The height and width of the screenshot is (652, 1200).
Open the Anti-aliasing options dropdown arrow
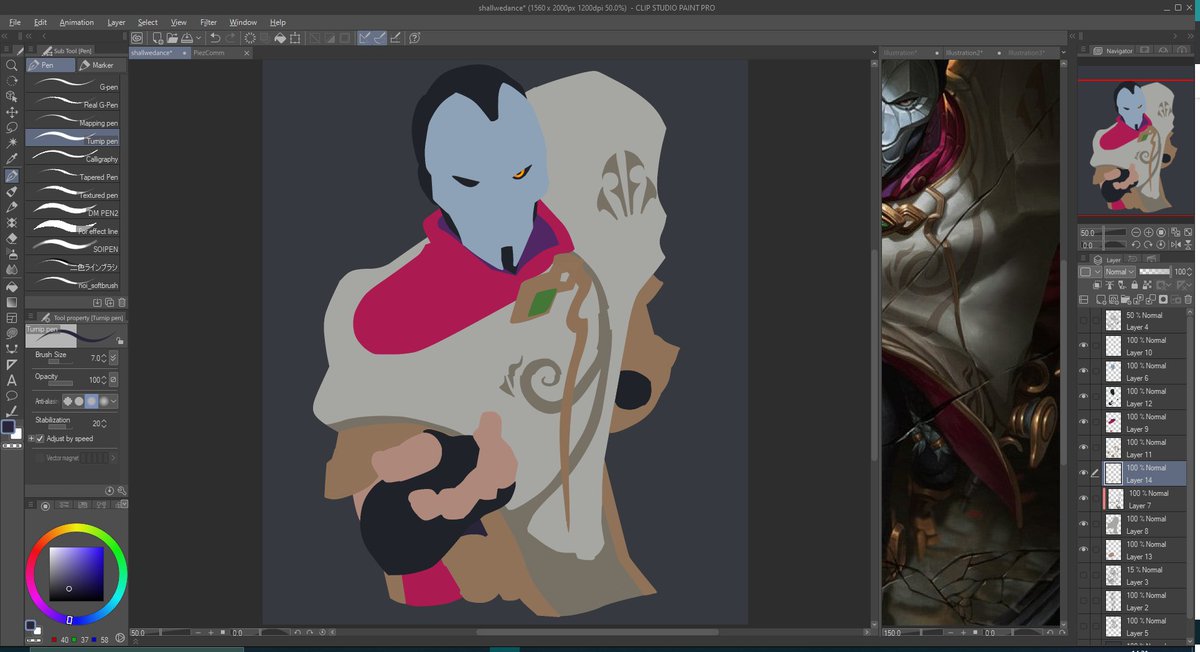coord(114,401)
